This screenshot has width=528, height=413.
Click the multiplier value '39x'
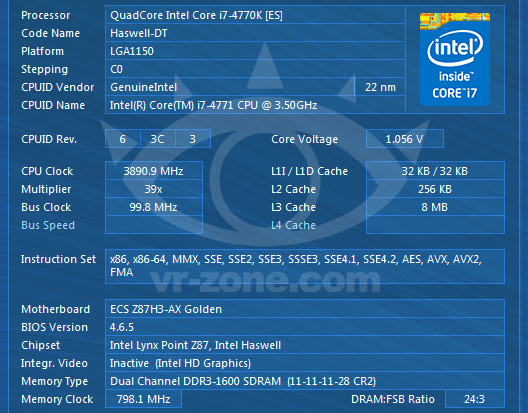[154, 189]
